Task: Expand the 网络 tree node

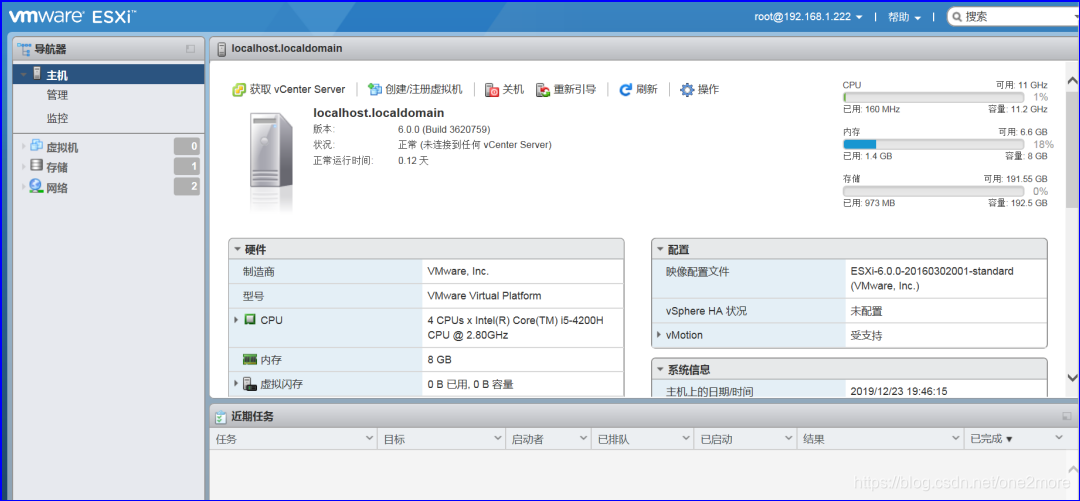Action: pyautogui.click(x=24, y=187)
